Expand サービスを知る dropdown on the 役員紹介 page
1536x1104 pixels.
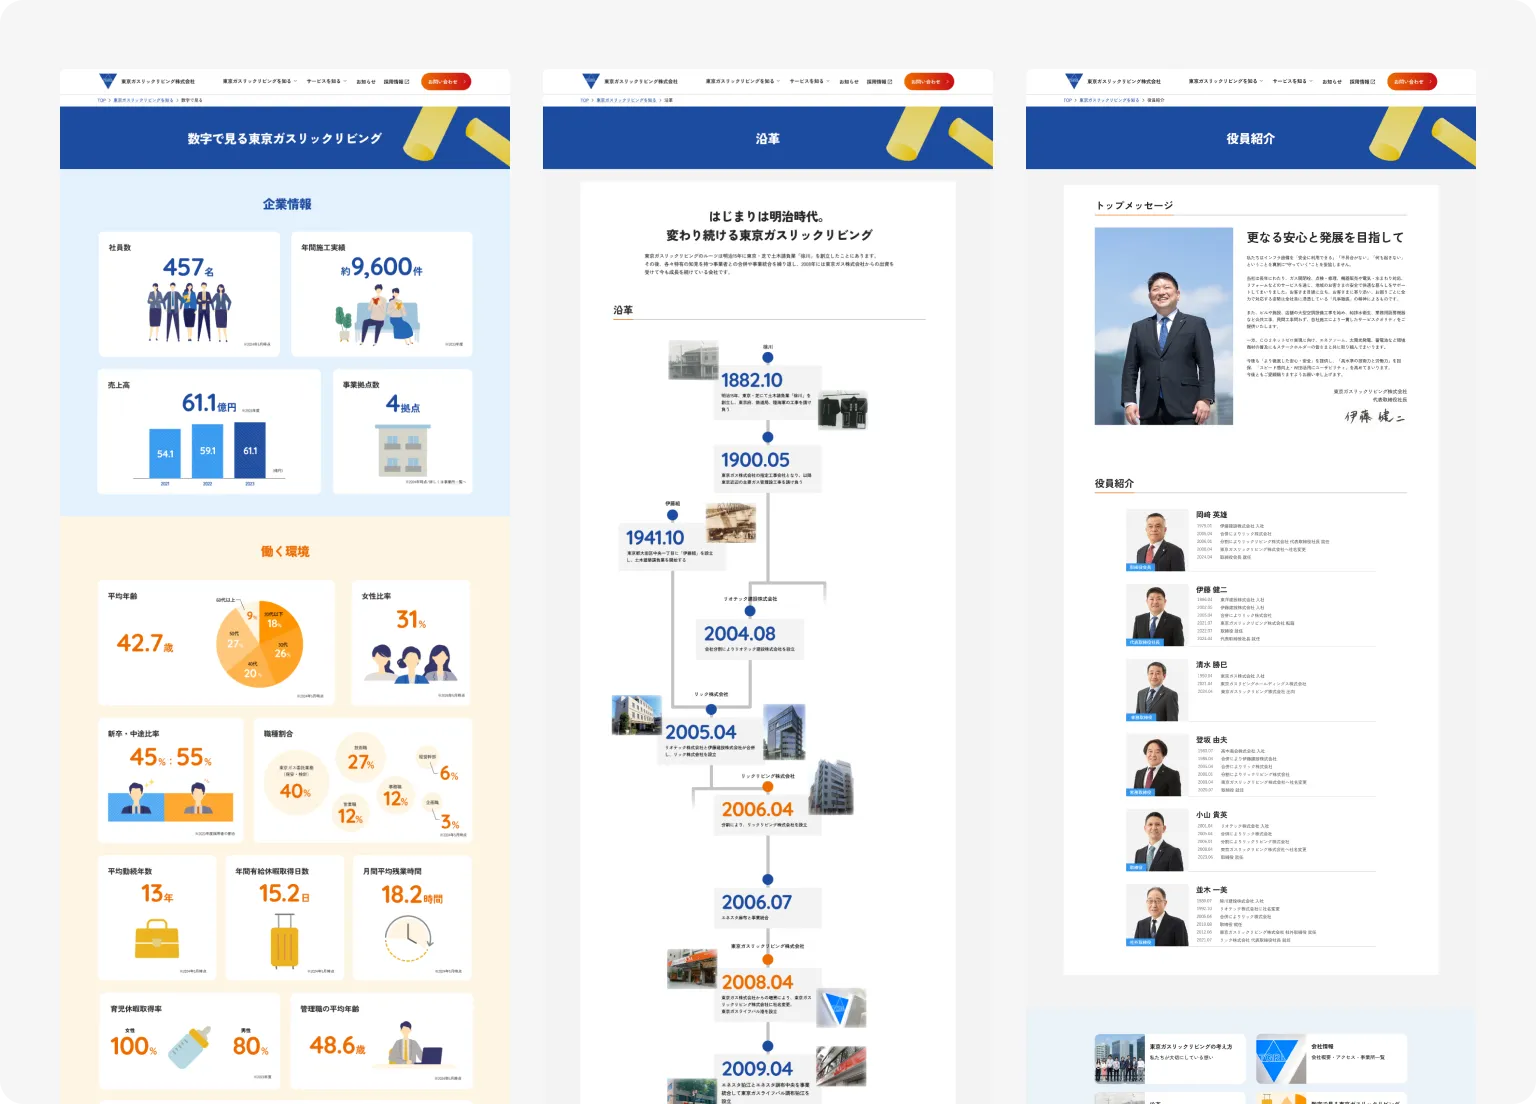pos(1291,81)
